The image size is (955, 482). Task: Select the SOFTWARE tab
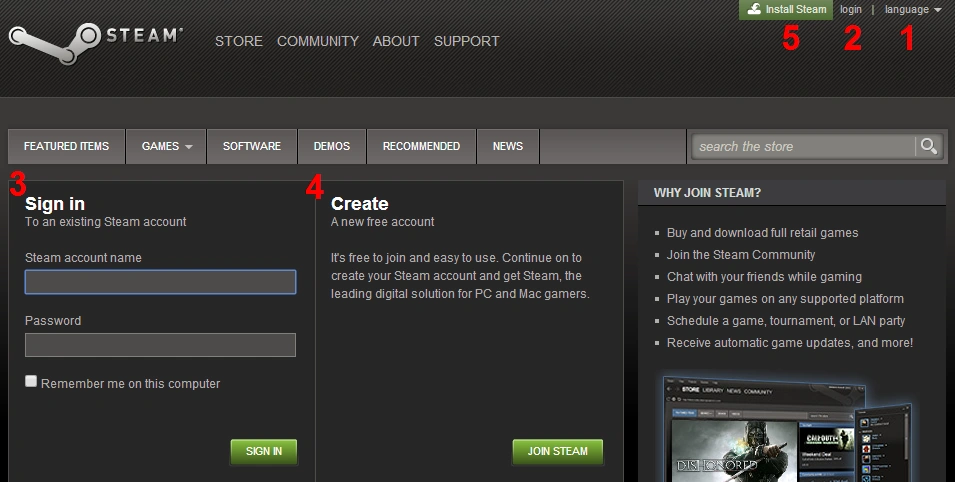[252, 146]
